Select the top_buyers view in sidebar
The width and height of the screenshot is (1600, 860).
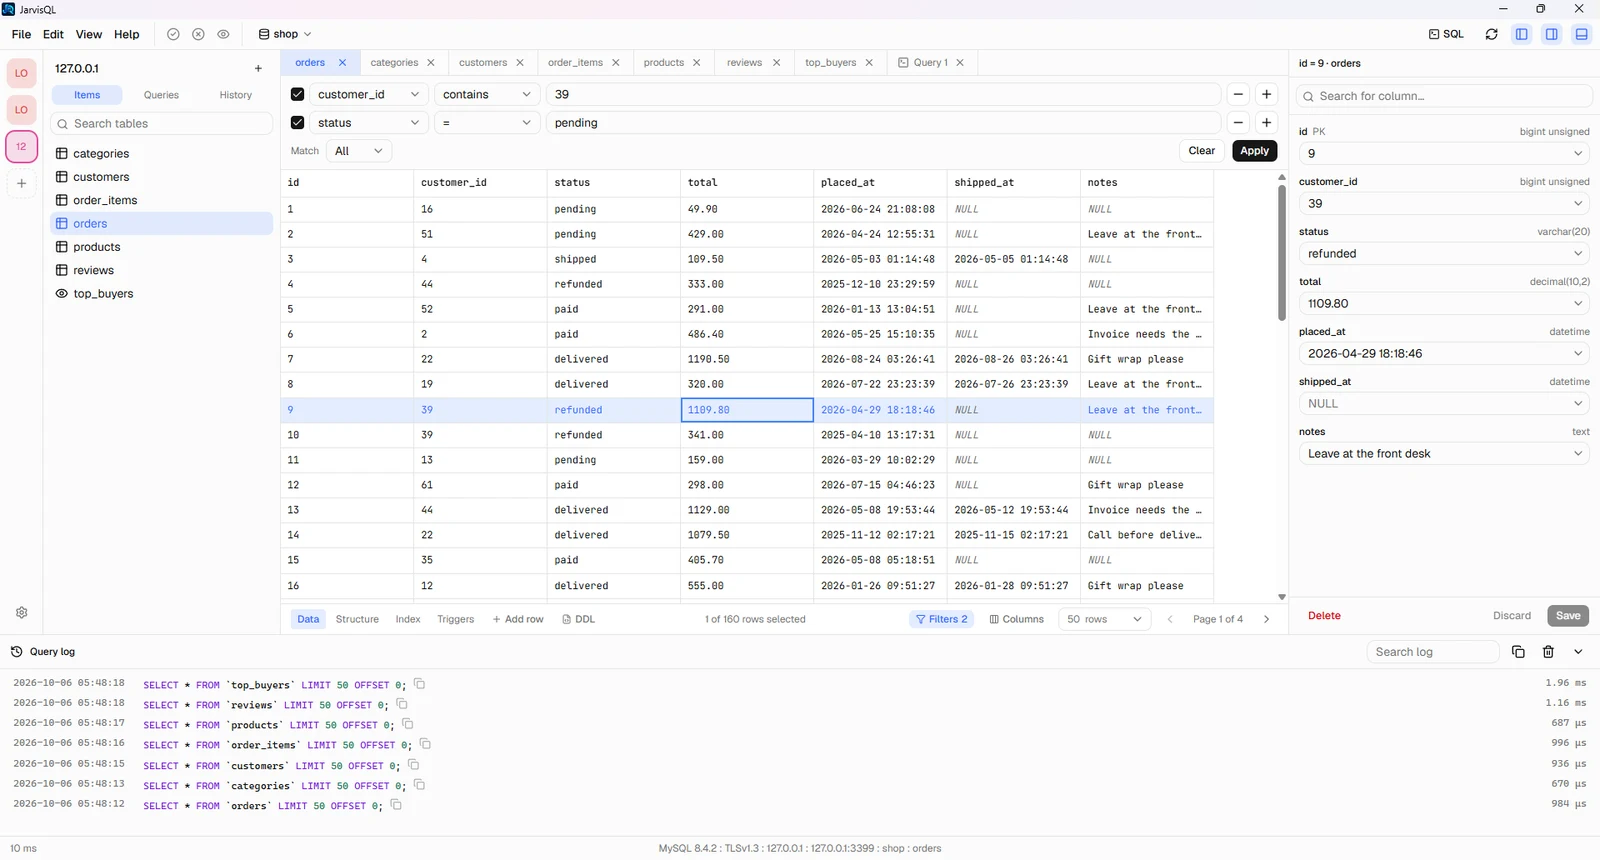click(161, 294)
